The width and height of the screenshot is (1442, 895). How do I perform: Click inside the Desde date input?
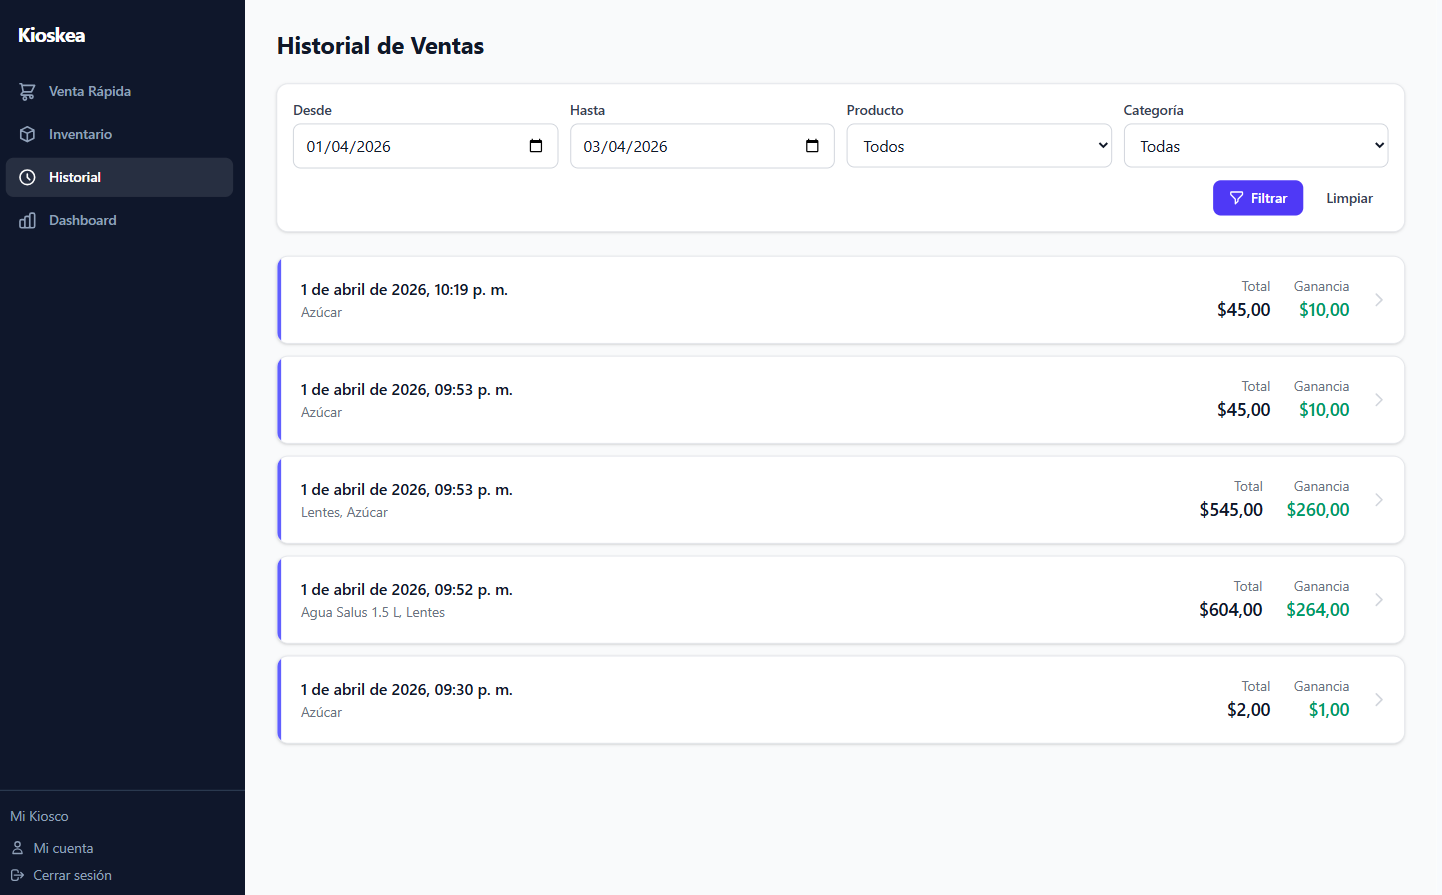(x=410, y=145)
